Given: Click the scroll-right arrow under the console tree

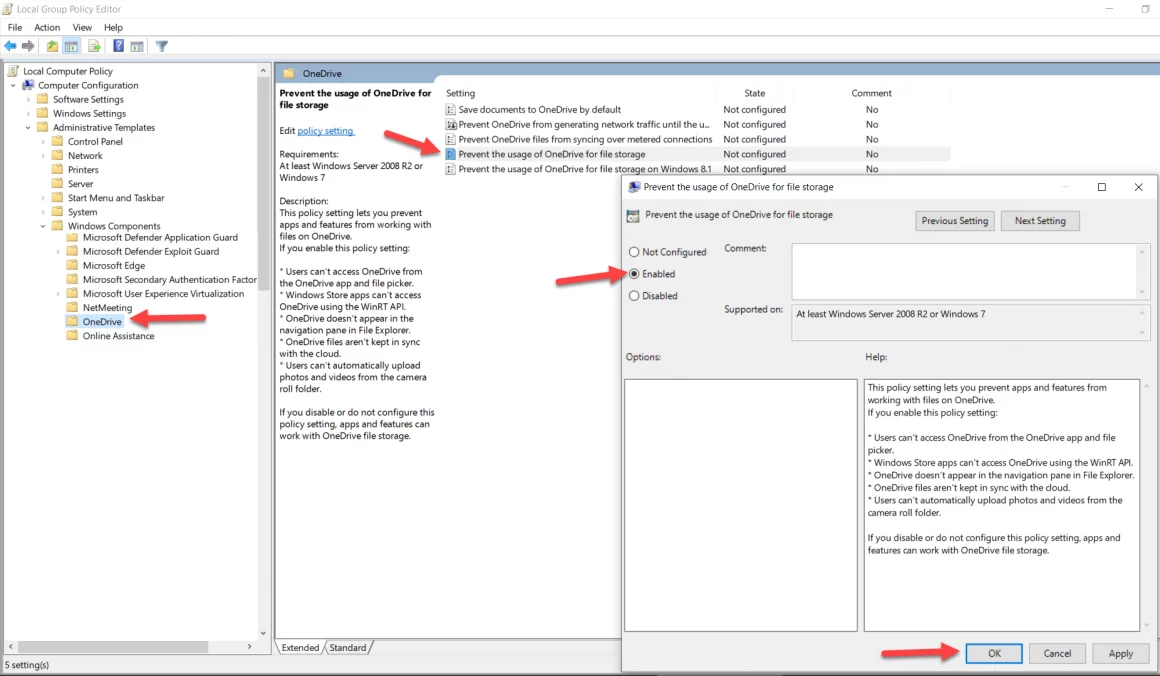Looking at the screenshot, I should coord(249,646).
